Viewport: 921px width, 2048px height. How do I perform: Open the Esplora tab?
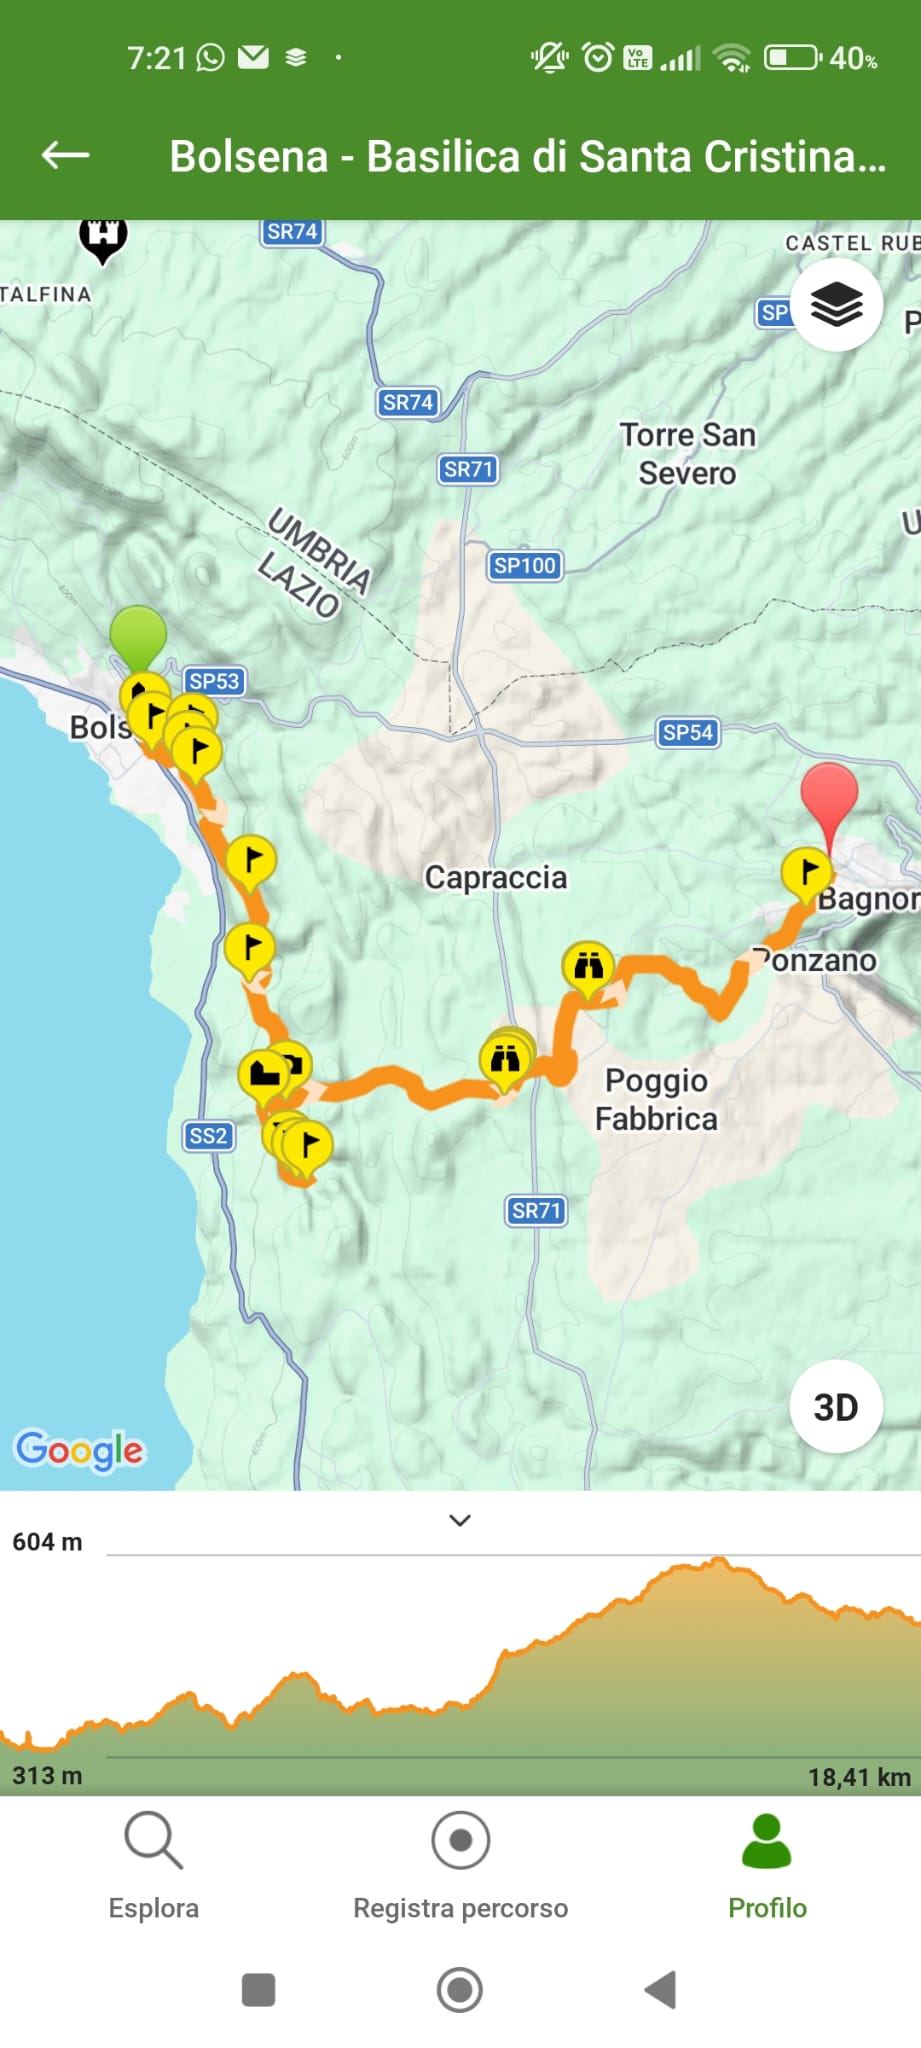tap(153, 1866)
